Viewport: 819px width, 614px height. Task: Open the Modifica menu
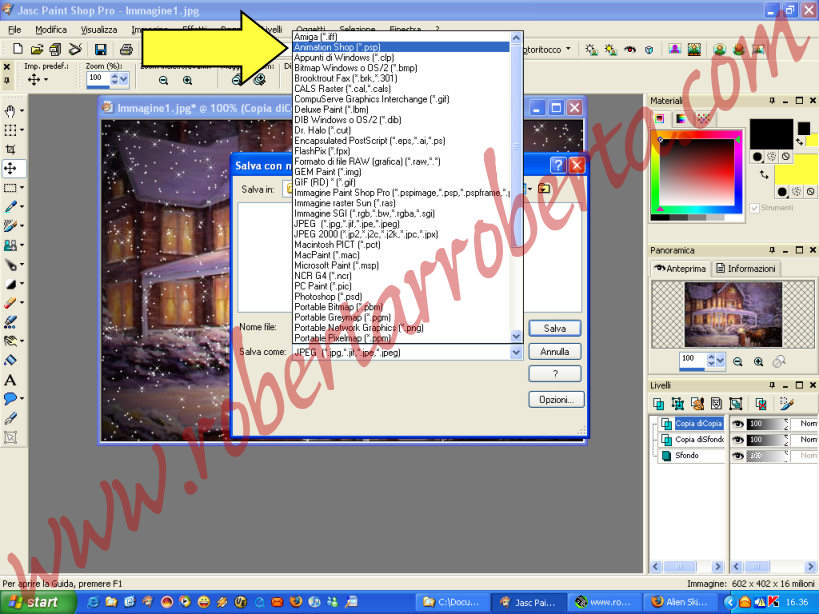(51, 30)
